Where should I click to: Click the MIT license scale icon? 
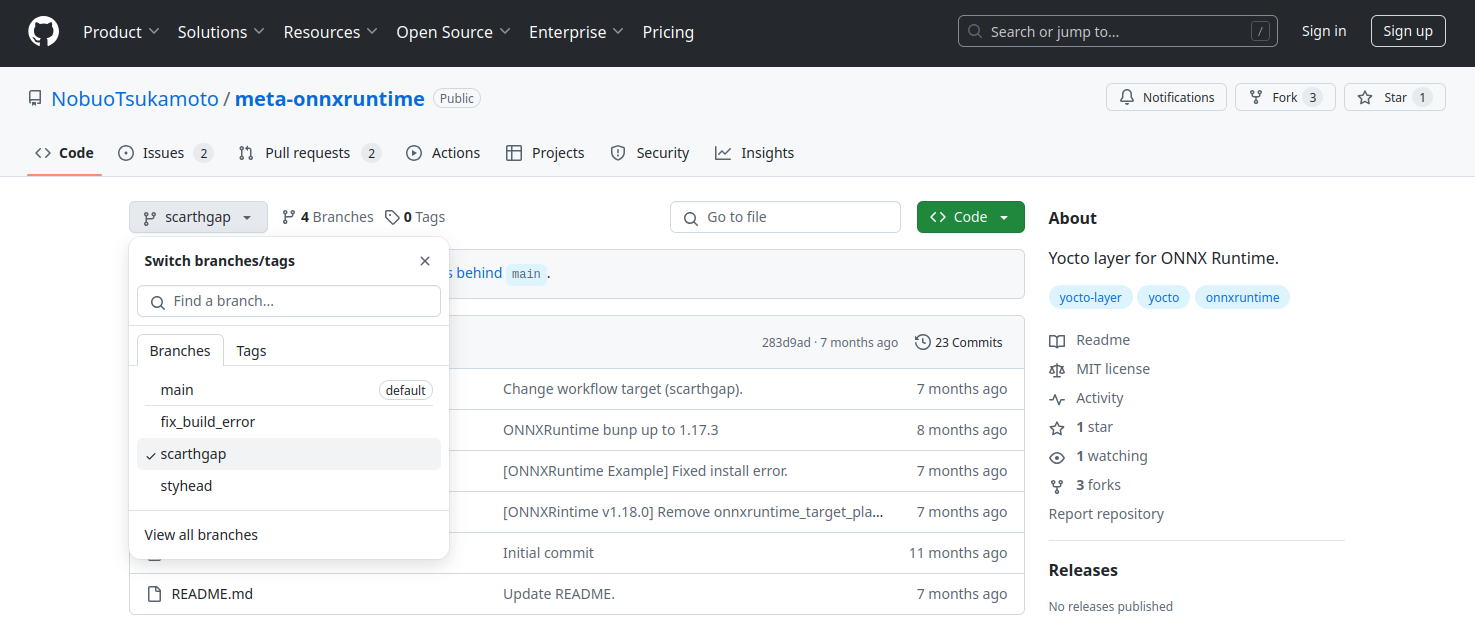click(1057, 369)
